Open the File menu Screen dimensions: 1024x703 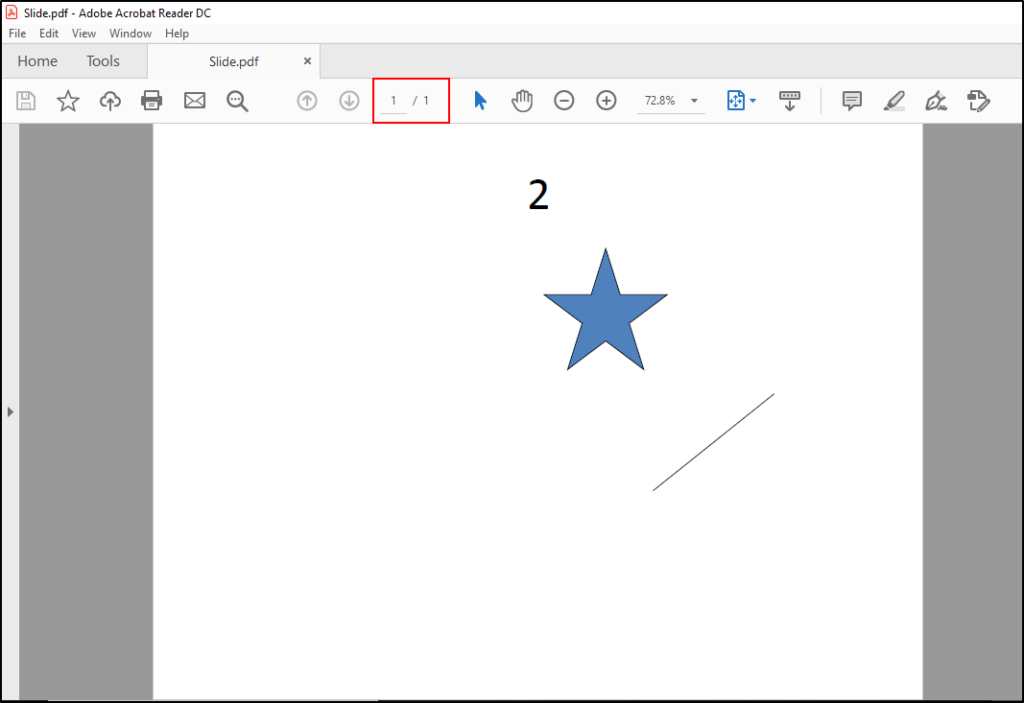[17, 33]
